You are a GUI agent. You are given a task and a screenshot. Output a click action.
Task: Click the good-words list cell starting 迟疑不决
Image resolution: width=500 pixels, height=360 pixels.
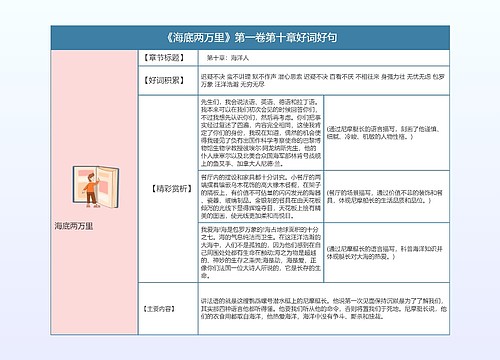click(323, 80)
